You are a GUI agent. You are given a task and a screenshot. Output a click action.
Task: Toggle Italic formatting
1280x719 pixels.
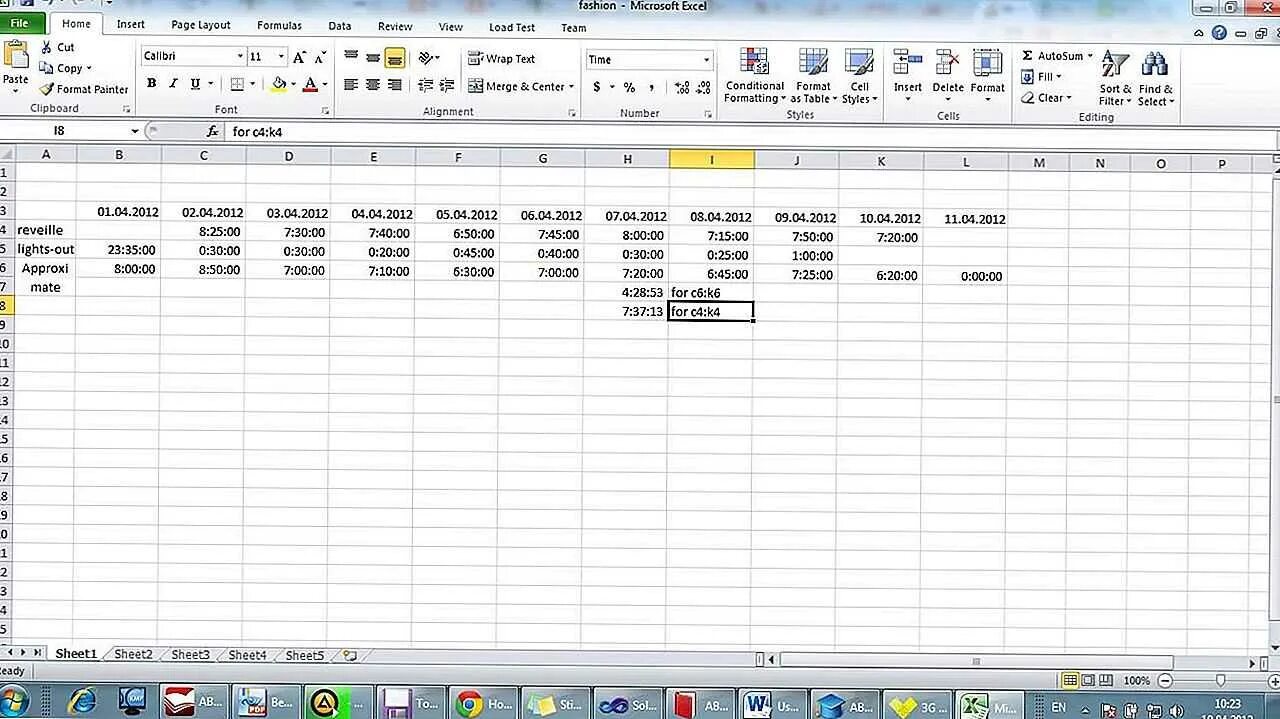pos(173,84)
